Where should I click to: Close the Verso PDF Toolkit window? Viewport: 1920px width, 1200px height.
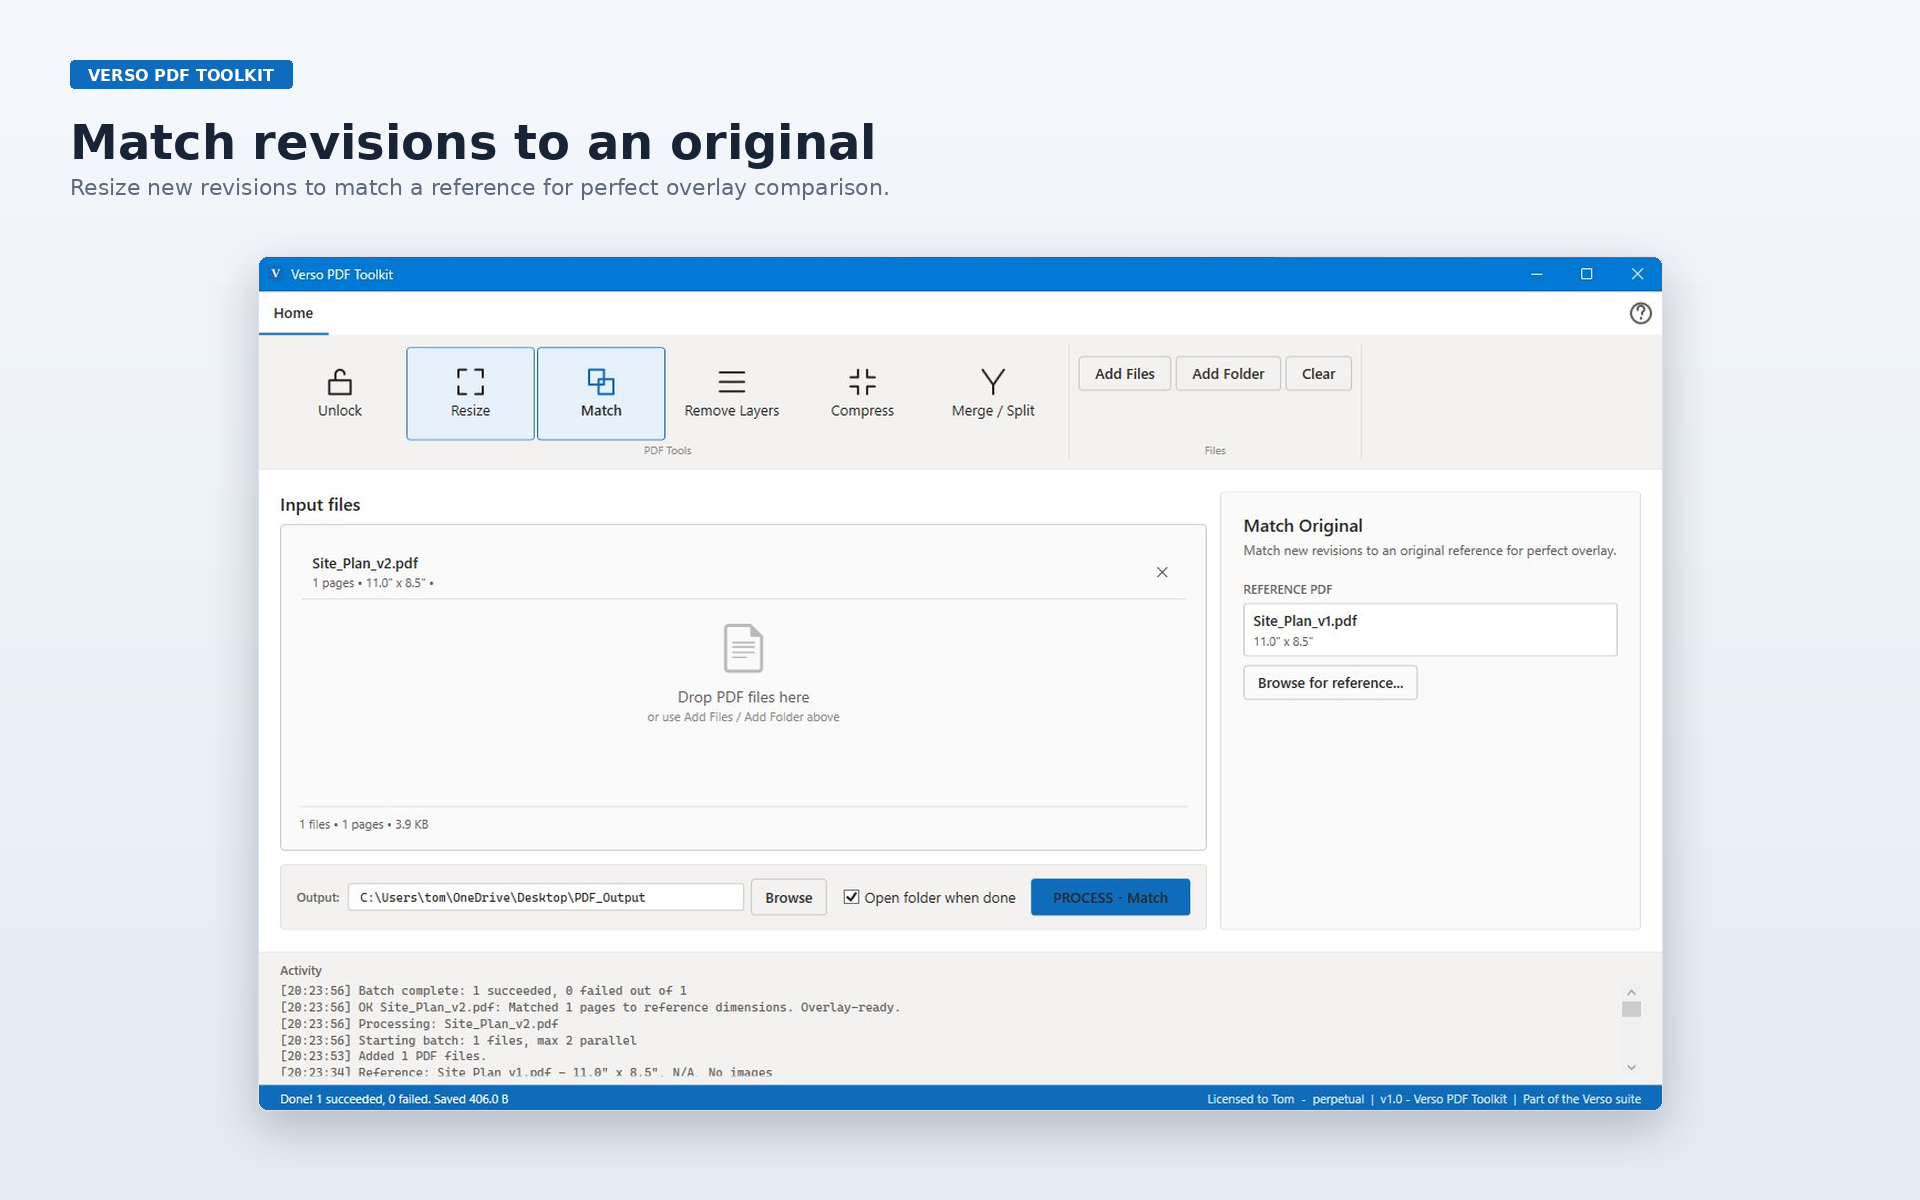tap(1637, 274)
